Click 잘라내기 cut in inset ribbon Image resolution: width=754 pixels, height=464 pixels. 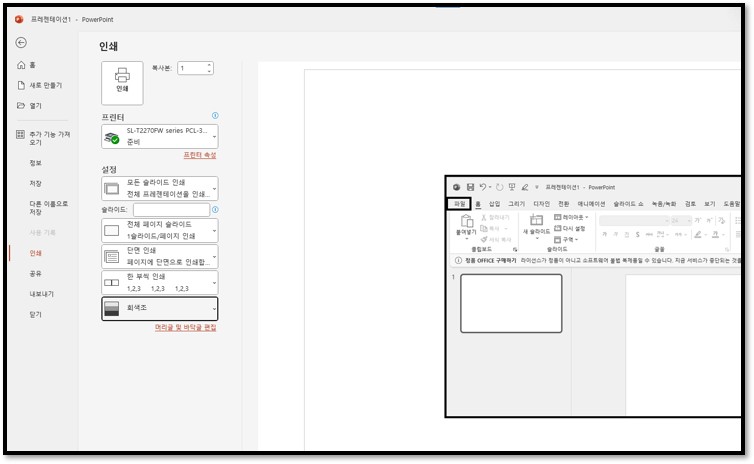[495, 218]
